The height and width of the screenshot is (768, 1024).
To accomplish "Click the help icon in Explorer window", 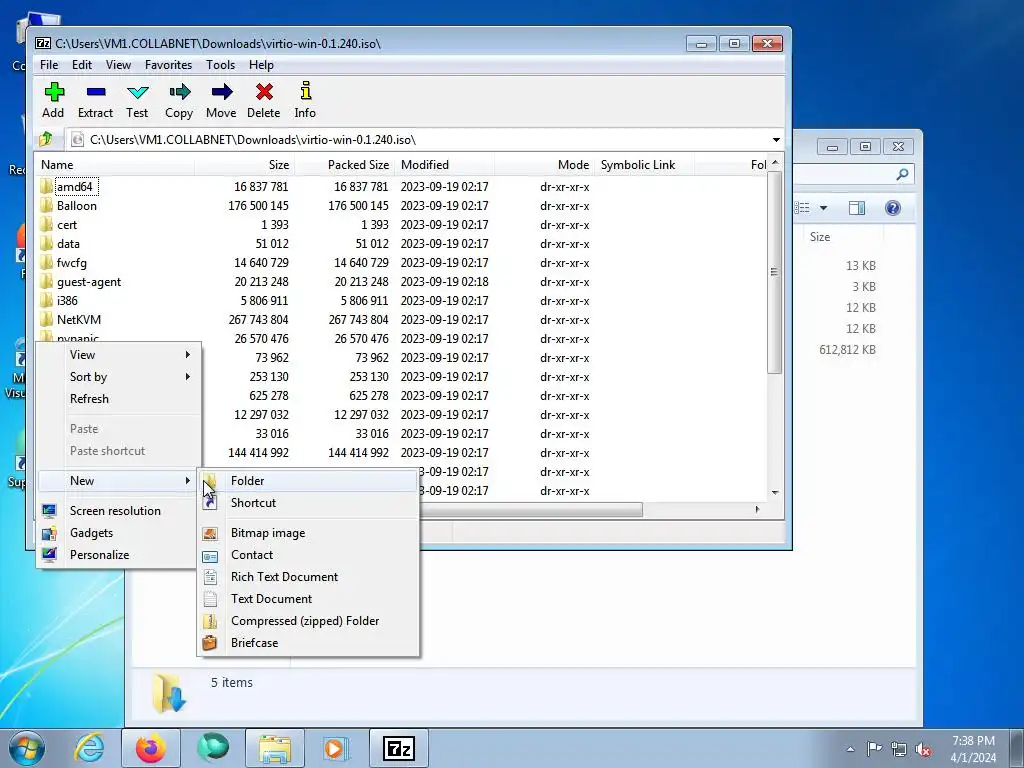I will pyautogui.click(x=893, y=208).
